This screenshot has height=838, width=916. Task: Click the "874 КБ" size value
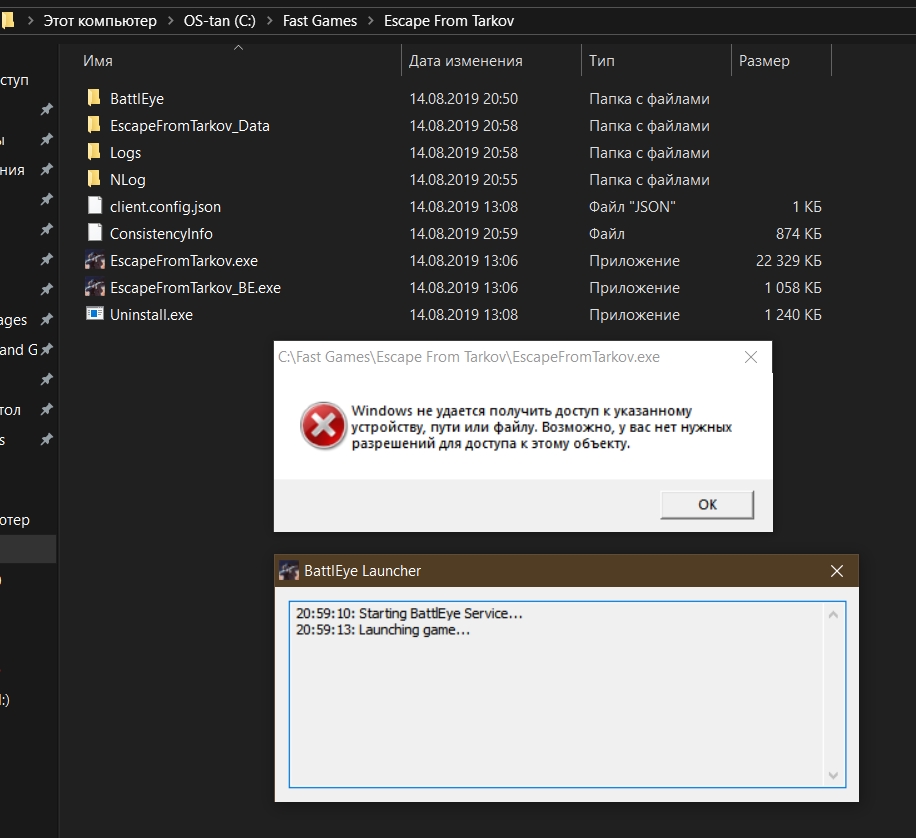tap(799, 233)
